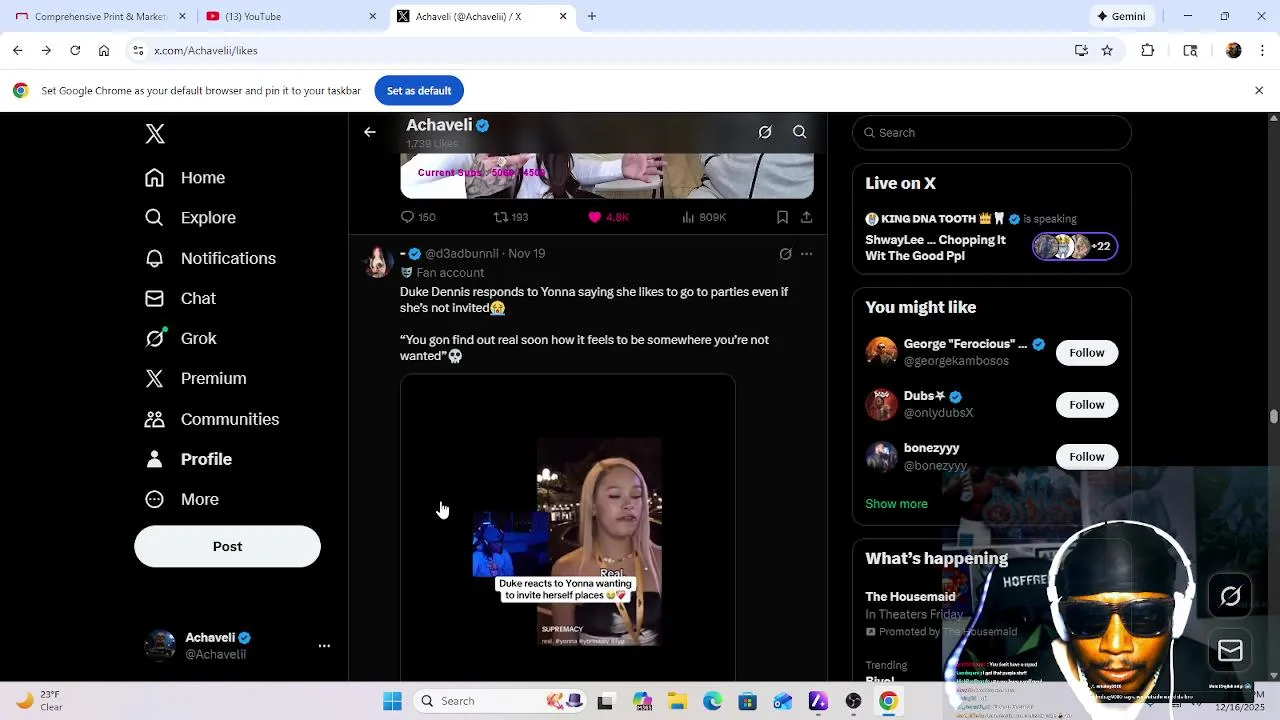Image resolution: width=1280 pixels, height=720 pixels.
Task: Click reply icon with 150 count
Action: 418,217
